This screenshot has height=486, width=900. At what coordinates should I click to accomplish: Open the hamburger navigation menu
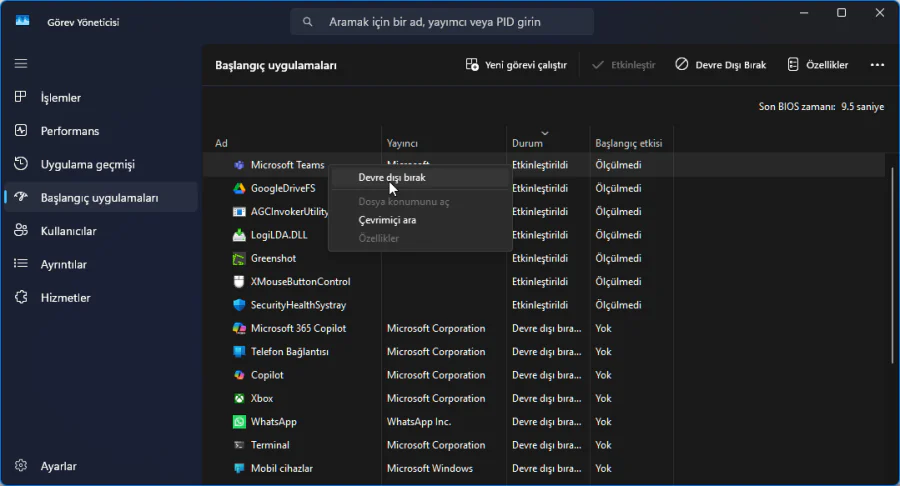click(21, 64)
